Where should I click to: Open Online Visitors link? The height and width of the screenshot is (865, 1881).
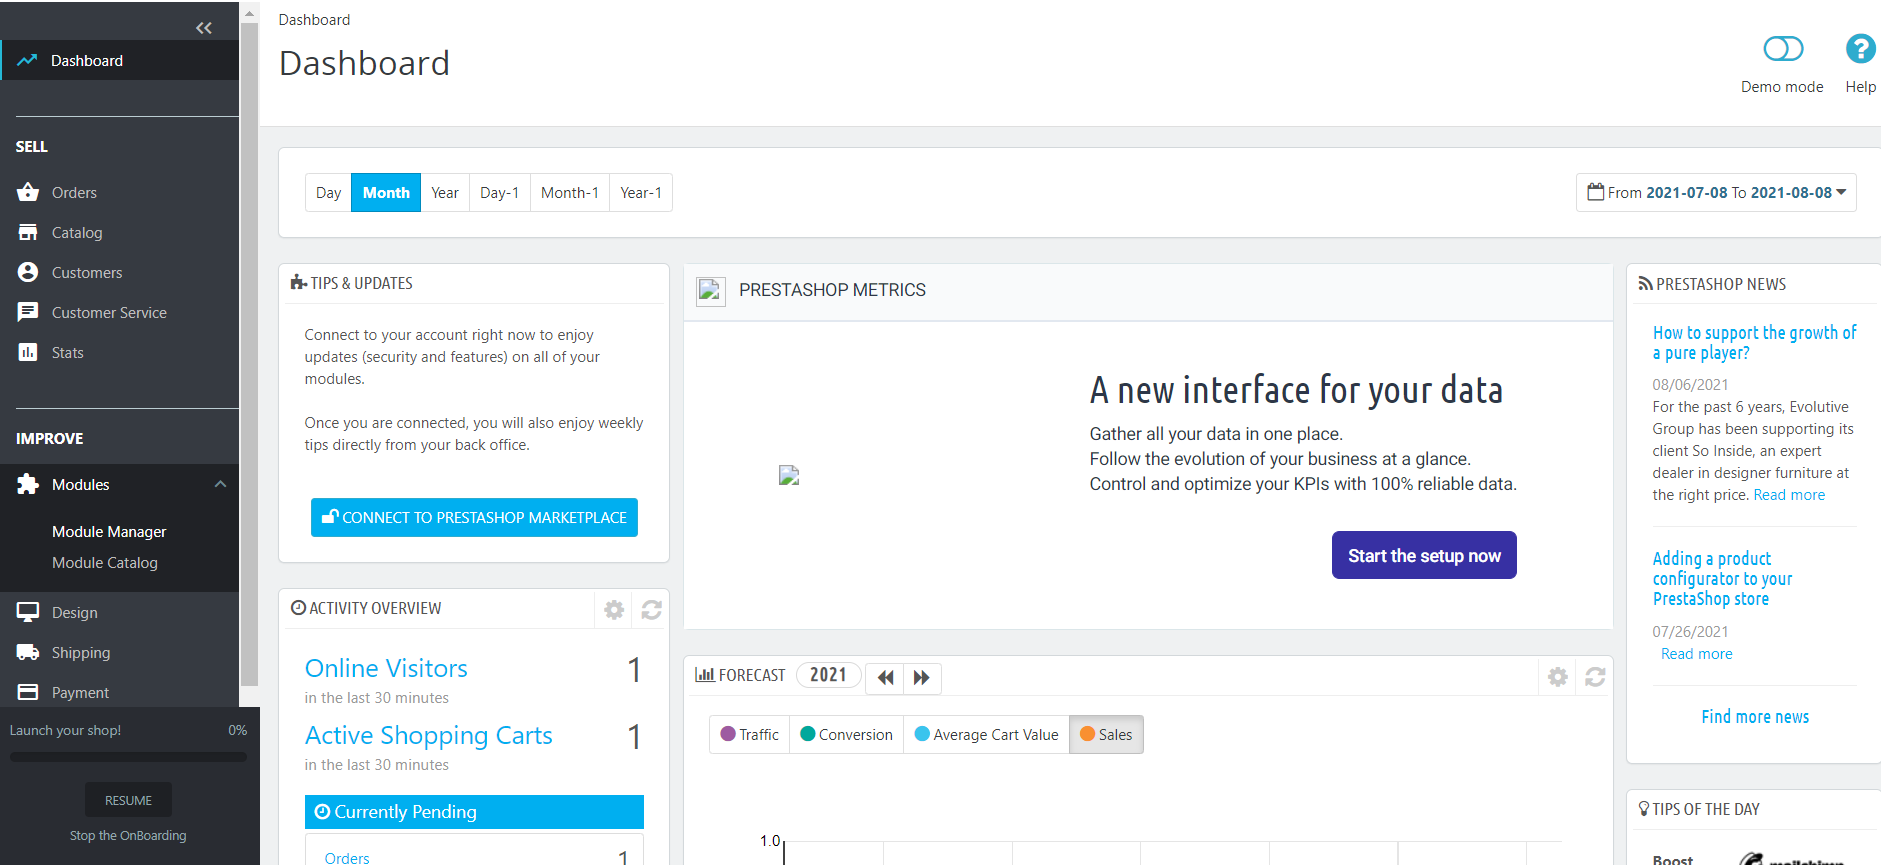[386, 668]
